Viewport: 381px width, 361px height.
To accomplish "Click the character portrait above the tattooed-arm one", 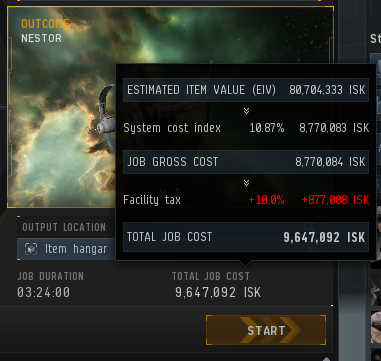I will pos(376,292).
